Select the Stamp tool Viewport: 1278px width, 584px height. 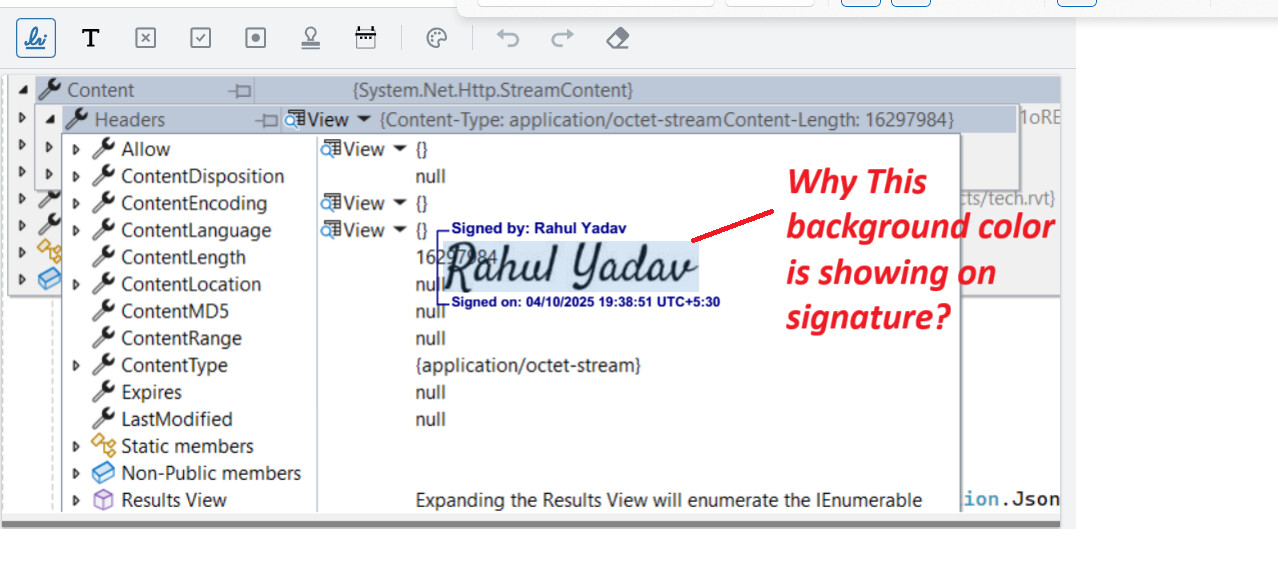[x=311, y=38]
